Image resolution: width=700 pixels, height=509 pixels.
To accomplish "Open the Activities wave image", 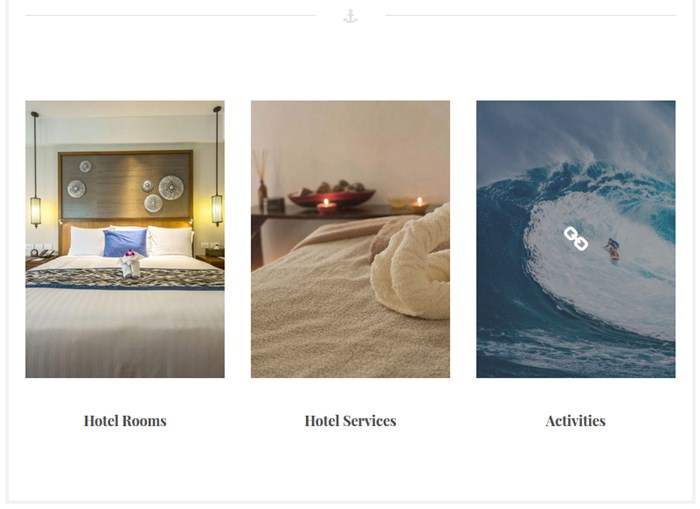I will pos(576,239).
